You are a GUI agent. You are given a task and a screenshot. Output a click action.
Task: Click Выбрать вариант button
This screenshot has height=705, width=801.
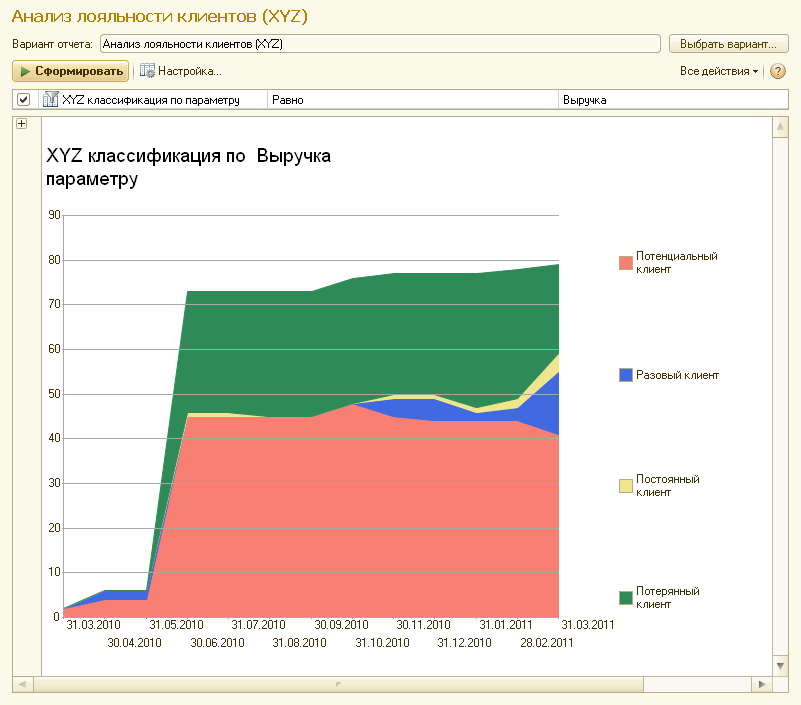[728, 44]
